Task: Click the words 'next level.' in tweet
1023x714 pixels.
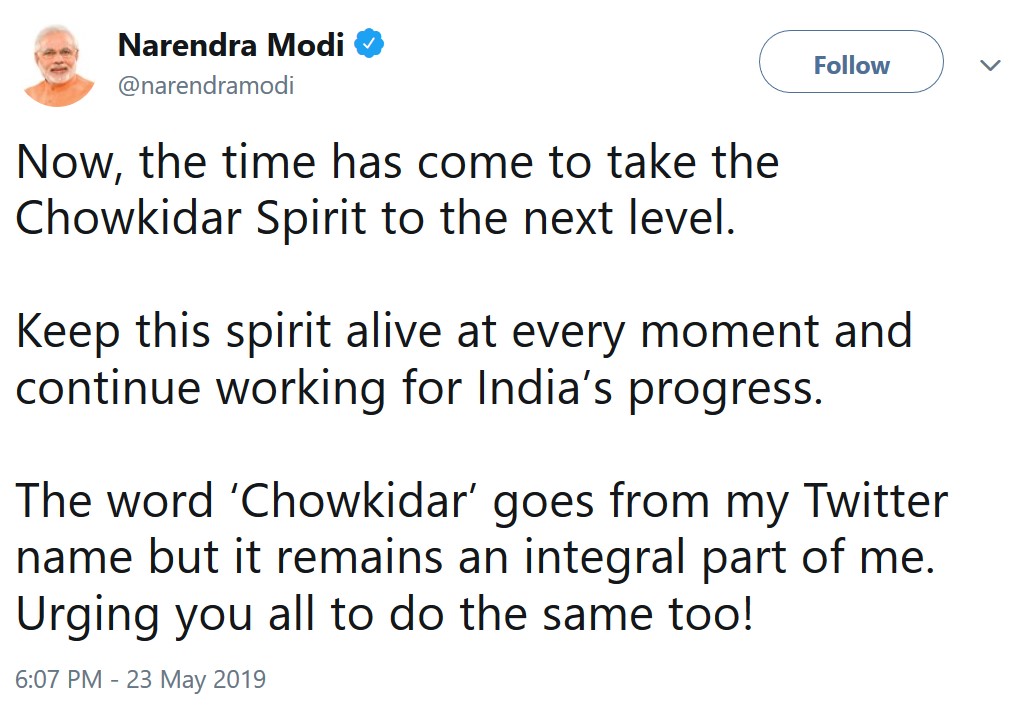Action: coord(629,217)
